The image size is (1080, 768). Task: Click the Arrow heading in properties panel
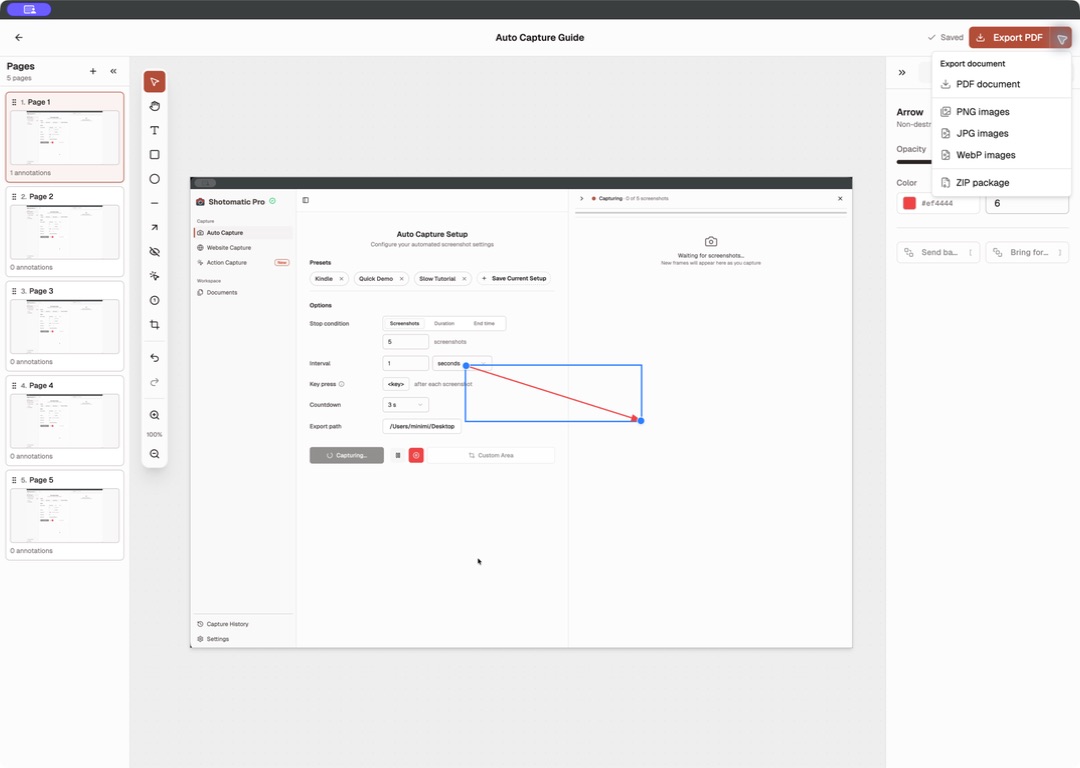pyautogui.click(x=909, y=112)
